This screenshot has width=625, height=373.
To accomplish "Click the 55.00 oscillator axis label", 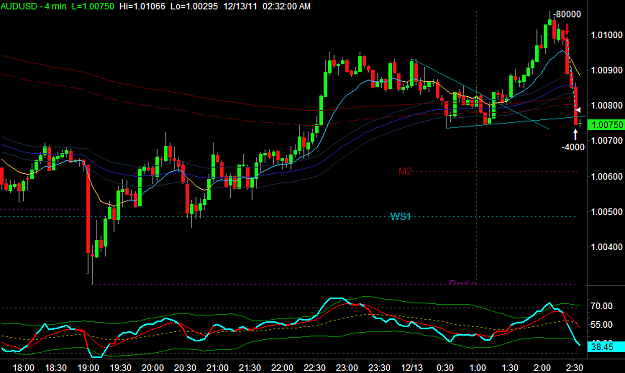I will (x=601, y=324).
